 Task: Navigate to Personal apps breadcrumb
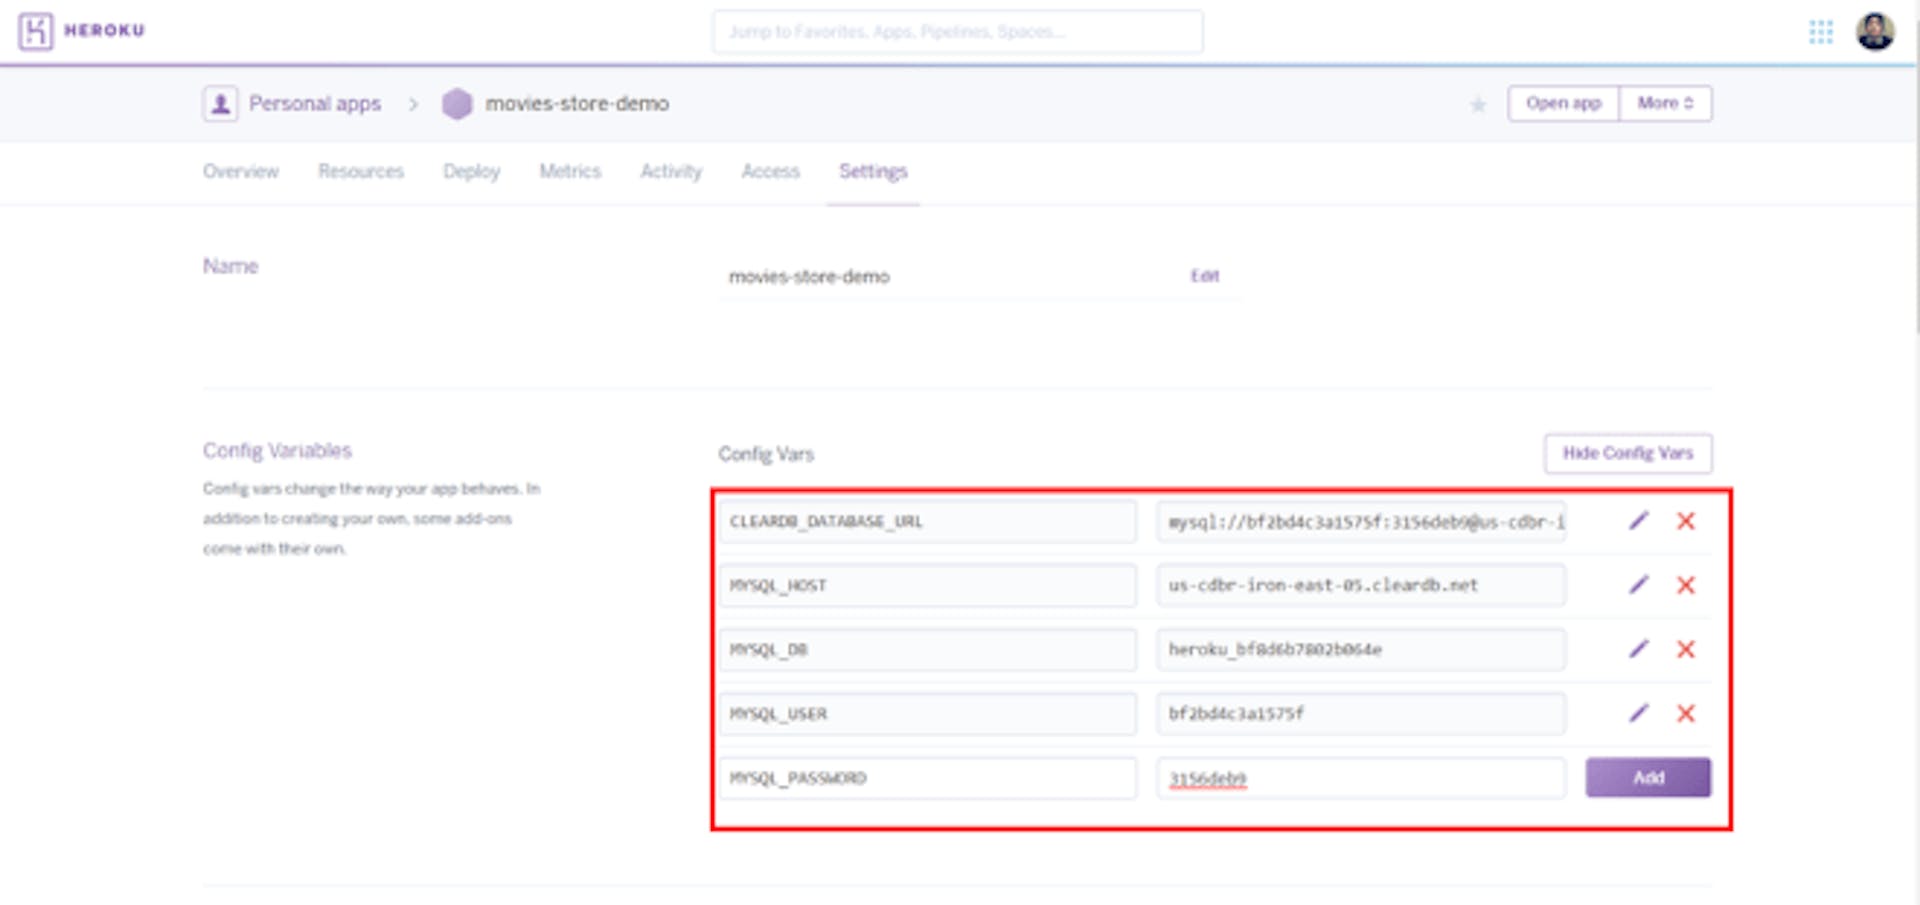coord(315,104)
